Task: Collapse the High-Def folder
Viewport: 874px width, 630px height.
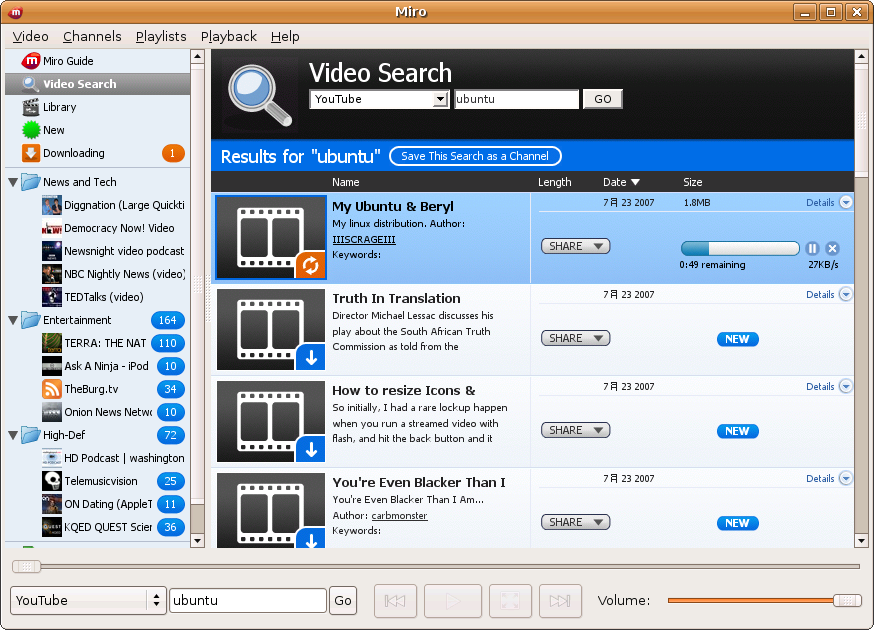Action: point(13,435)
